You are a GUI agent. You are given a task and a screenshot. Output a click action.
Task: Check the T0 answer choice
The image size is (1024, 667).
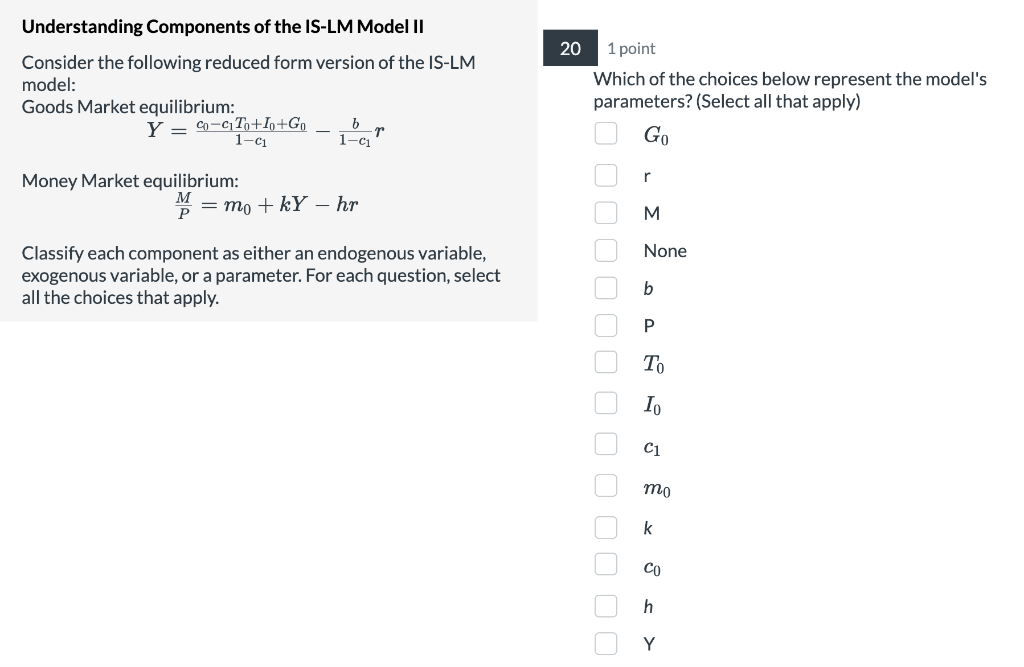coord(606,362)
